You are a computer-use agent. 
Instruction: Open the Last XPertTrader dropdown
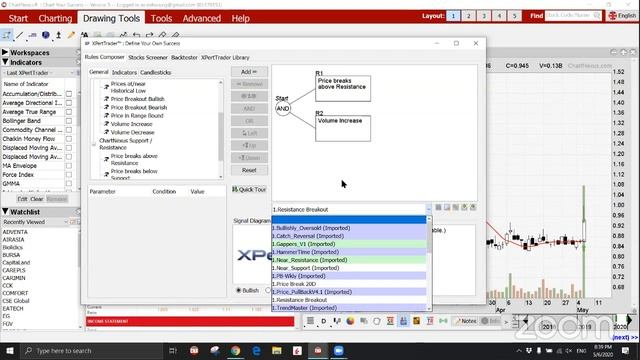point(72,73)
